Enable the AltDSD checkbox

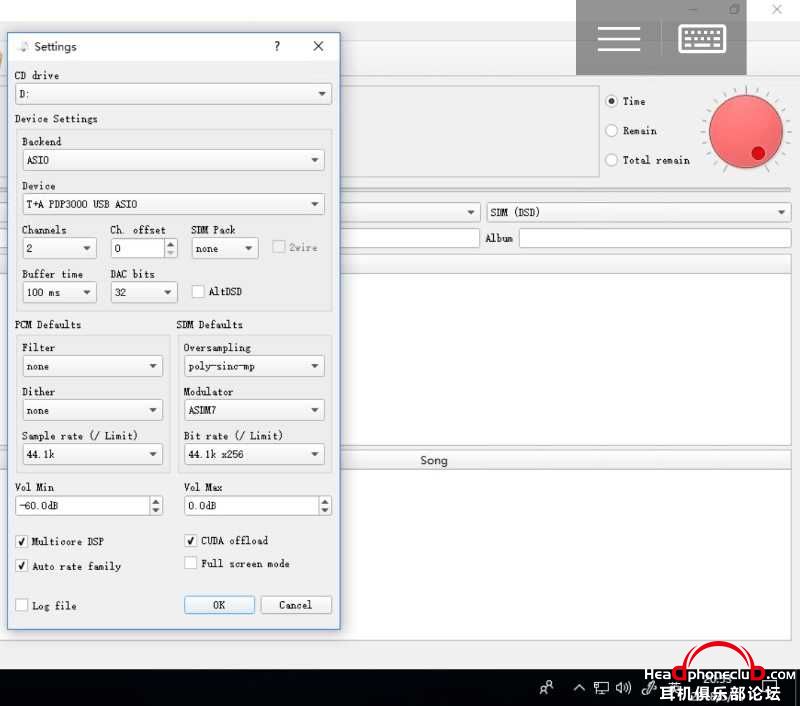(x=197, y=292)
